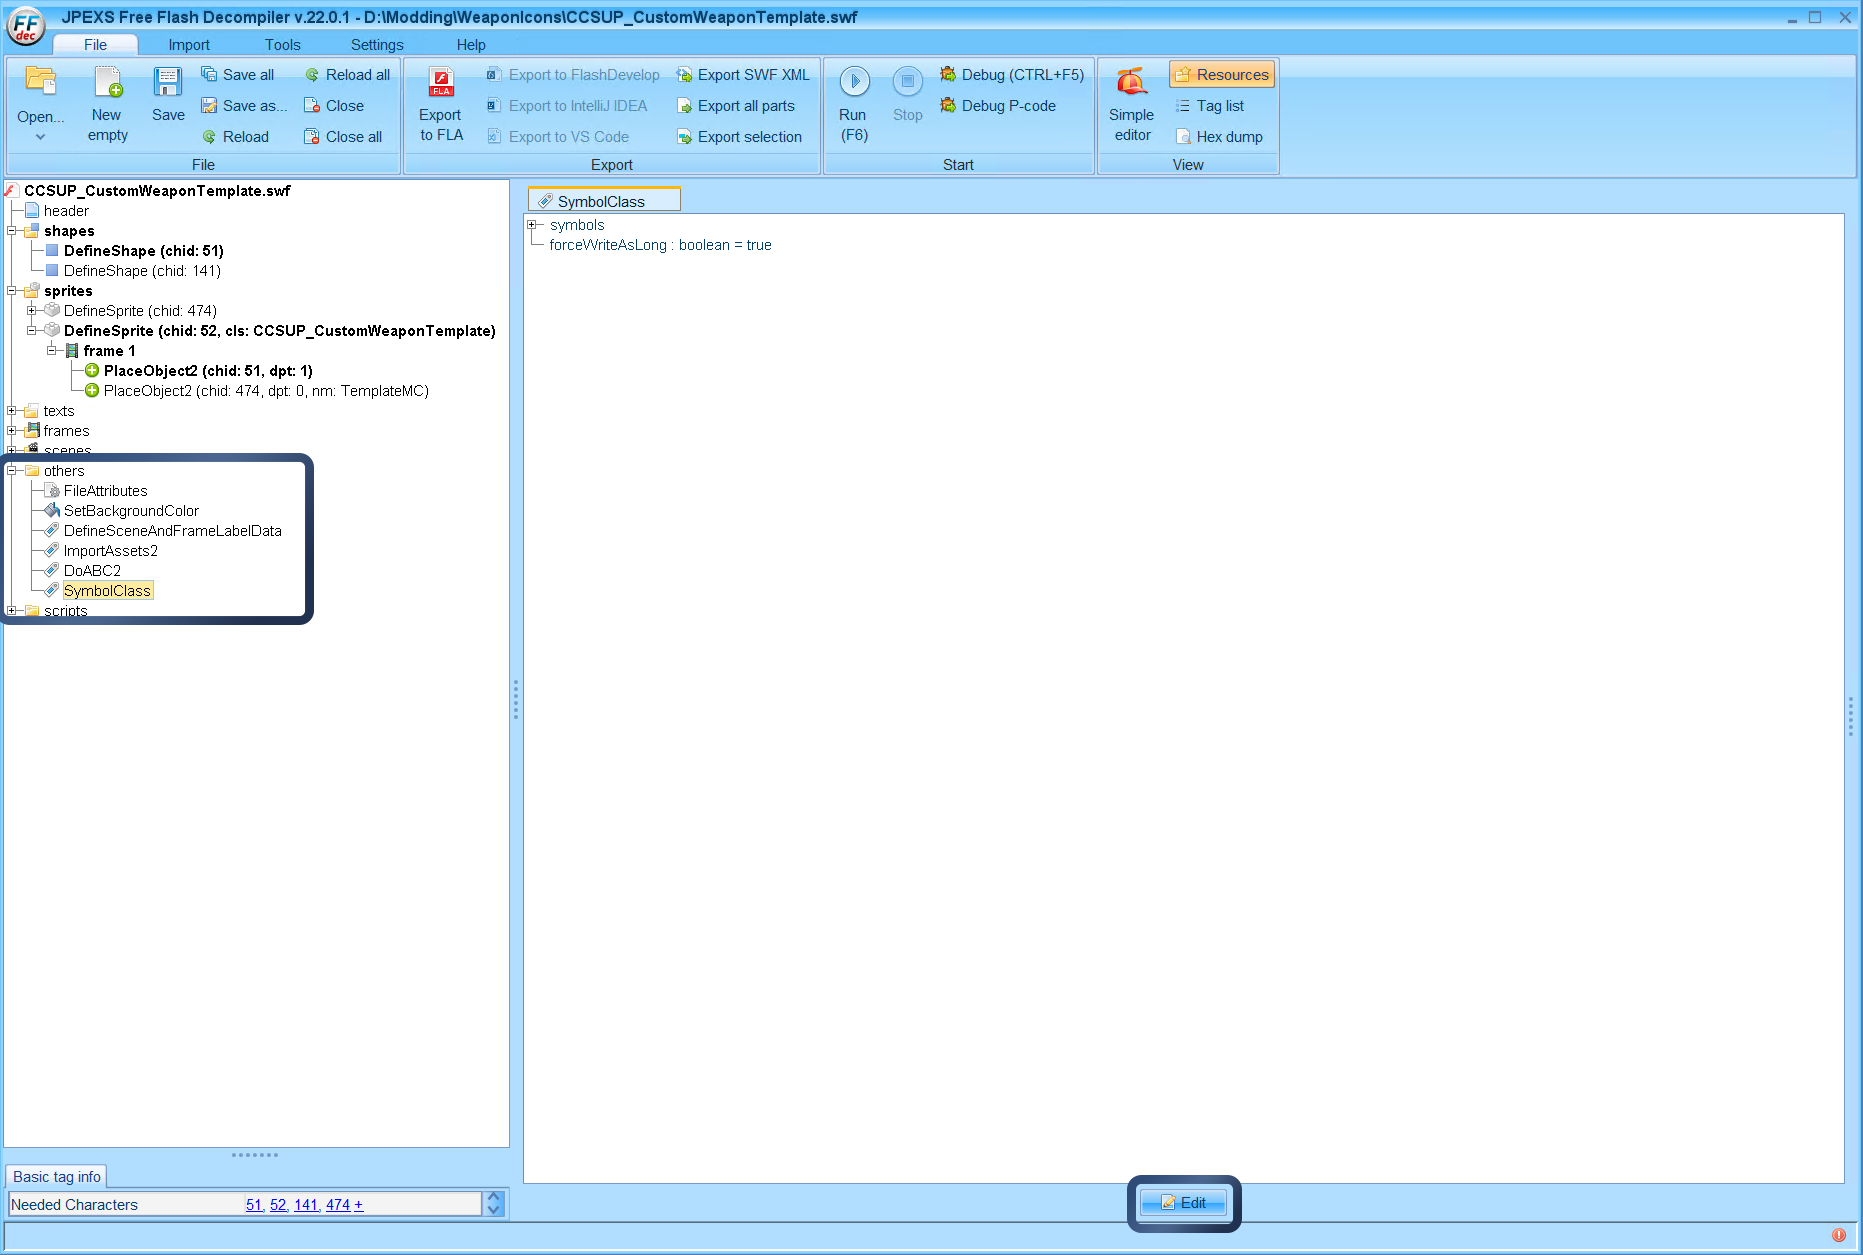This screenshot has height=1255, width=1863.
Task: Collapse the shapes folder
Action: click(12, 231)
